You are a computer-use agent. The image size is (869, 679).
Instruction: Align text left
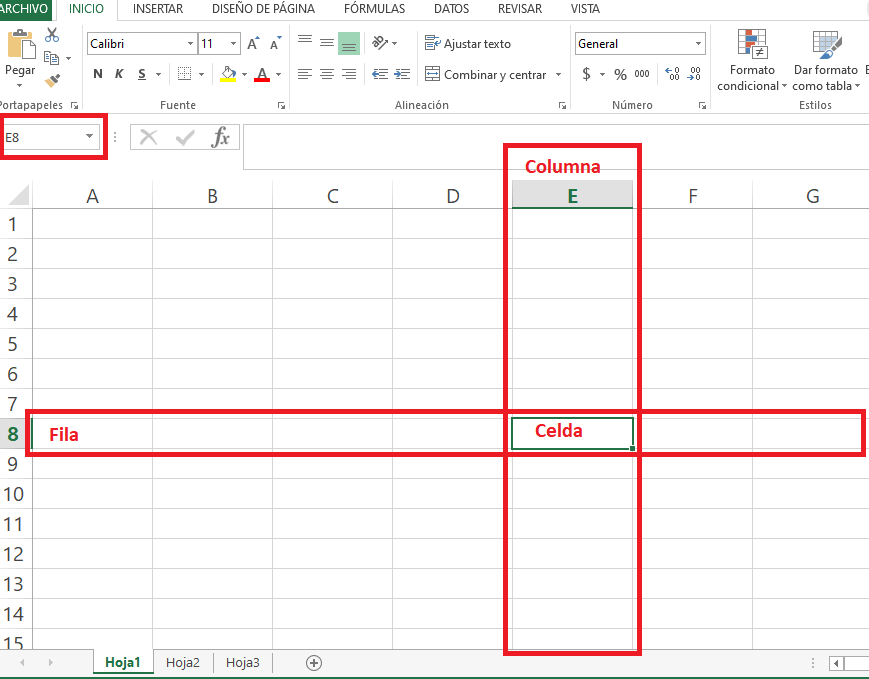click(x=305, y=74)
